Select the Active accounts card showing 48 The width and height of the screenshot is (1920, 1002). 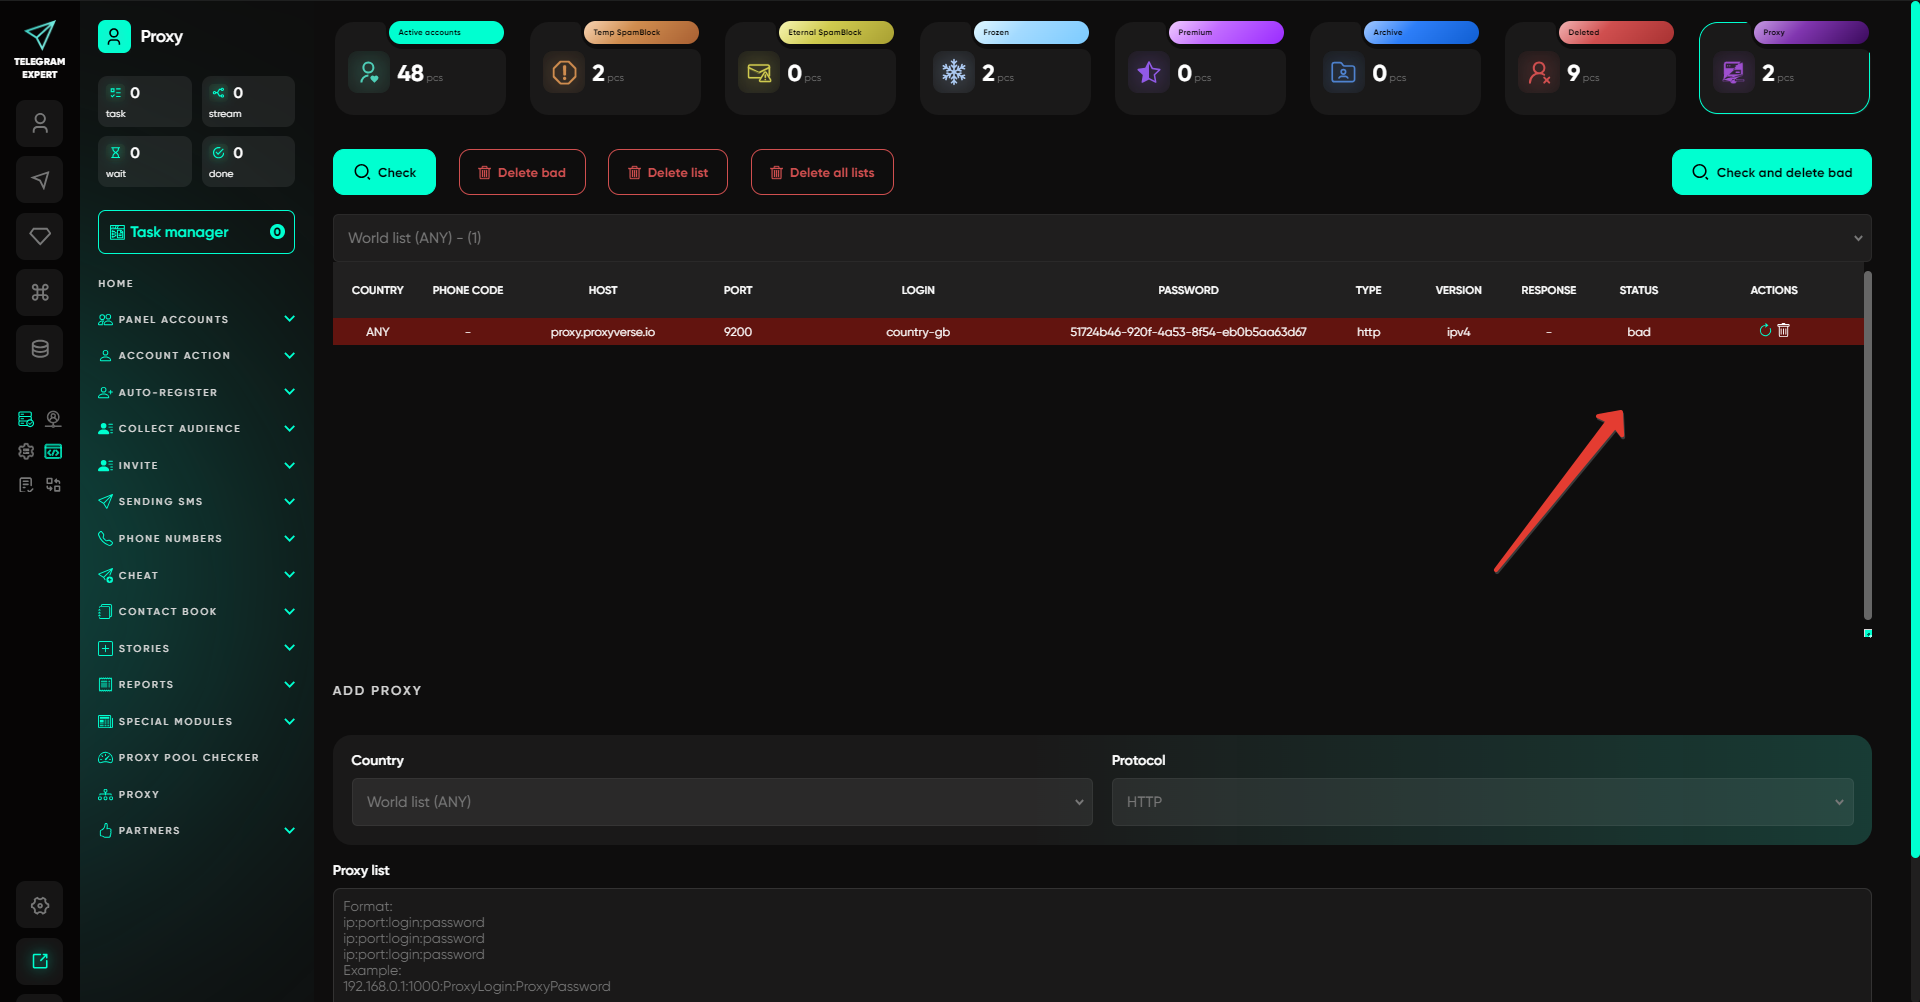click(x=420, y=68)
